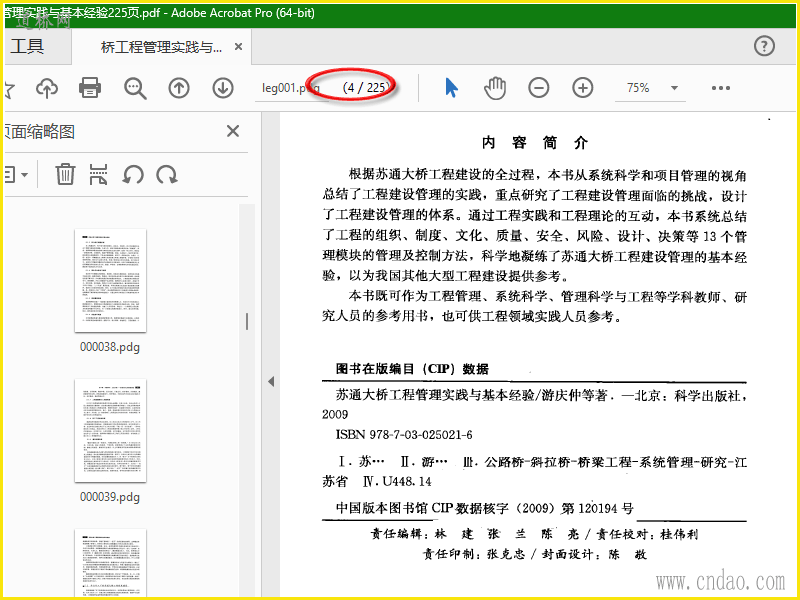This screenshot has height=600, width=800.
Task: Click the 内容简介 heading in the document
Action: [535, 143]
